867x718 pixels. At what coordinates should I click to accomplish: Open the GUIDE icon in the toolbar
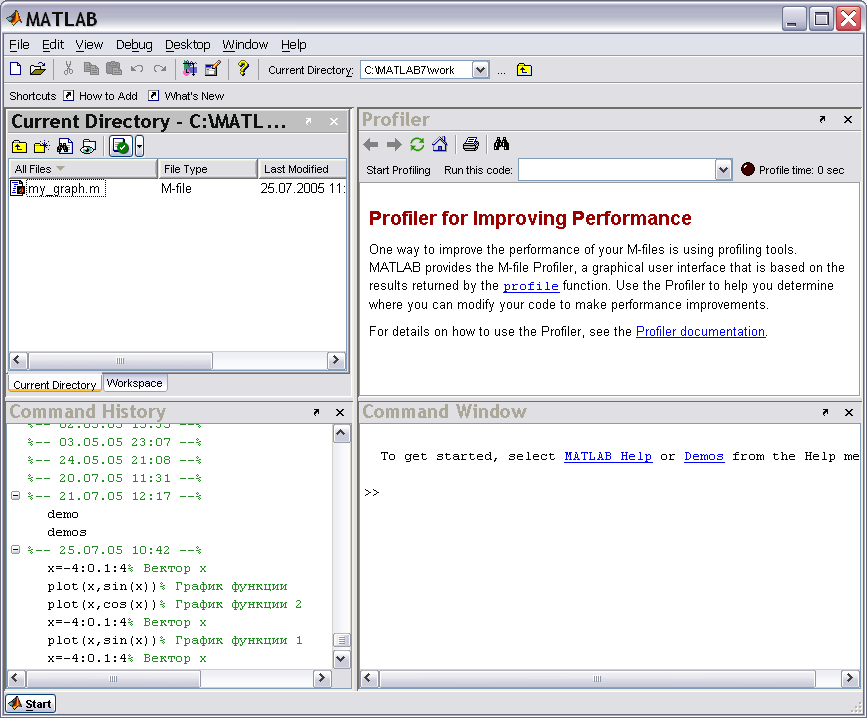[213, 69]
